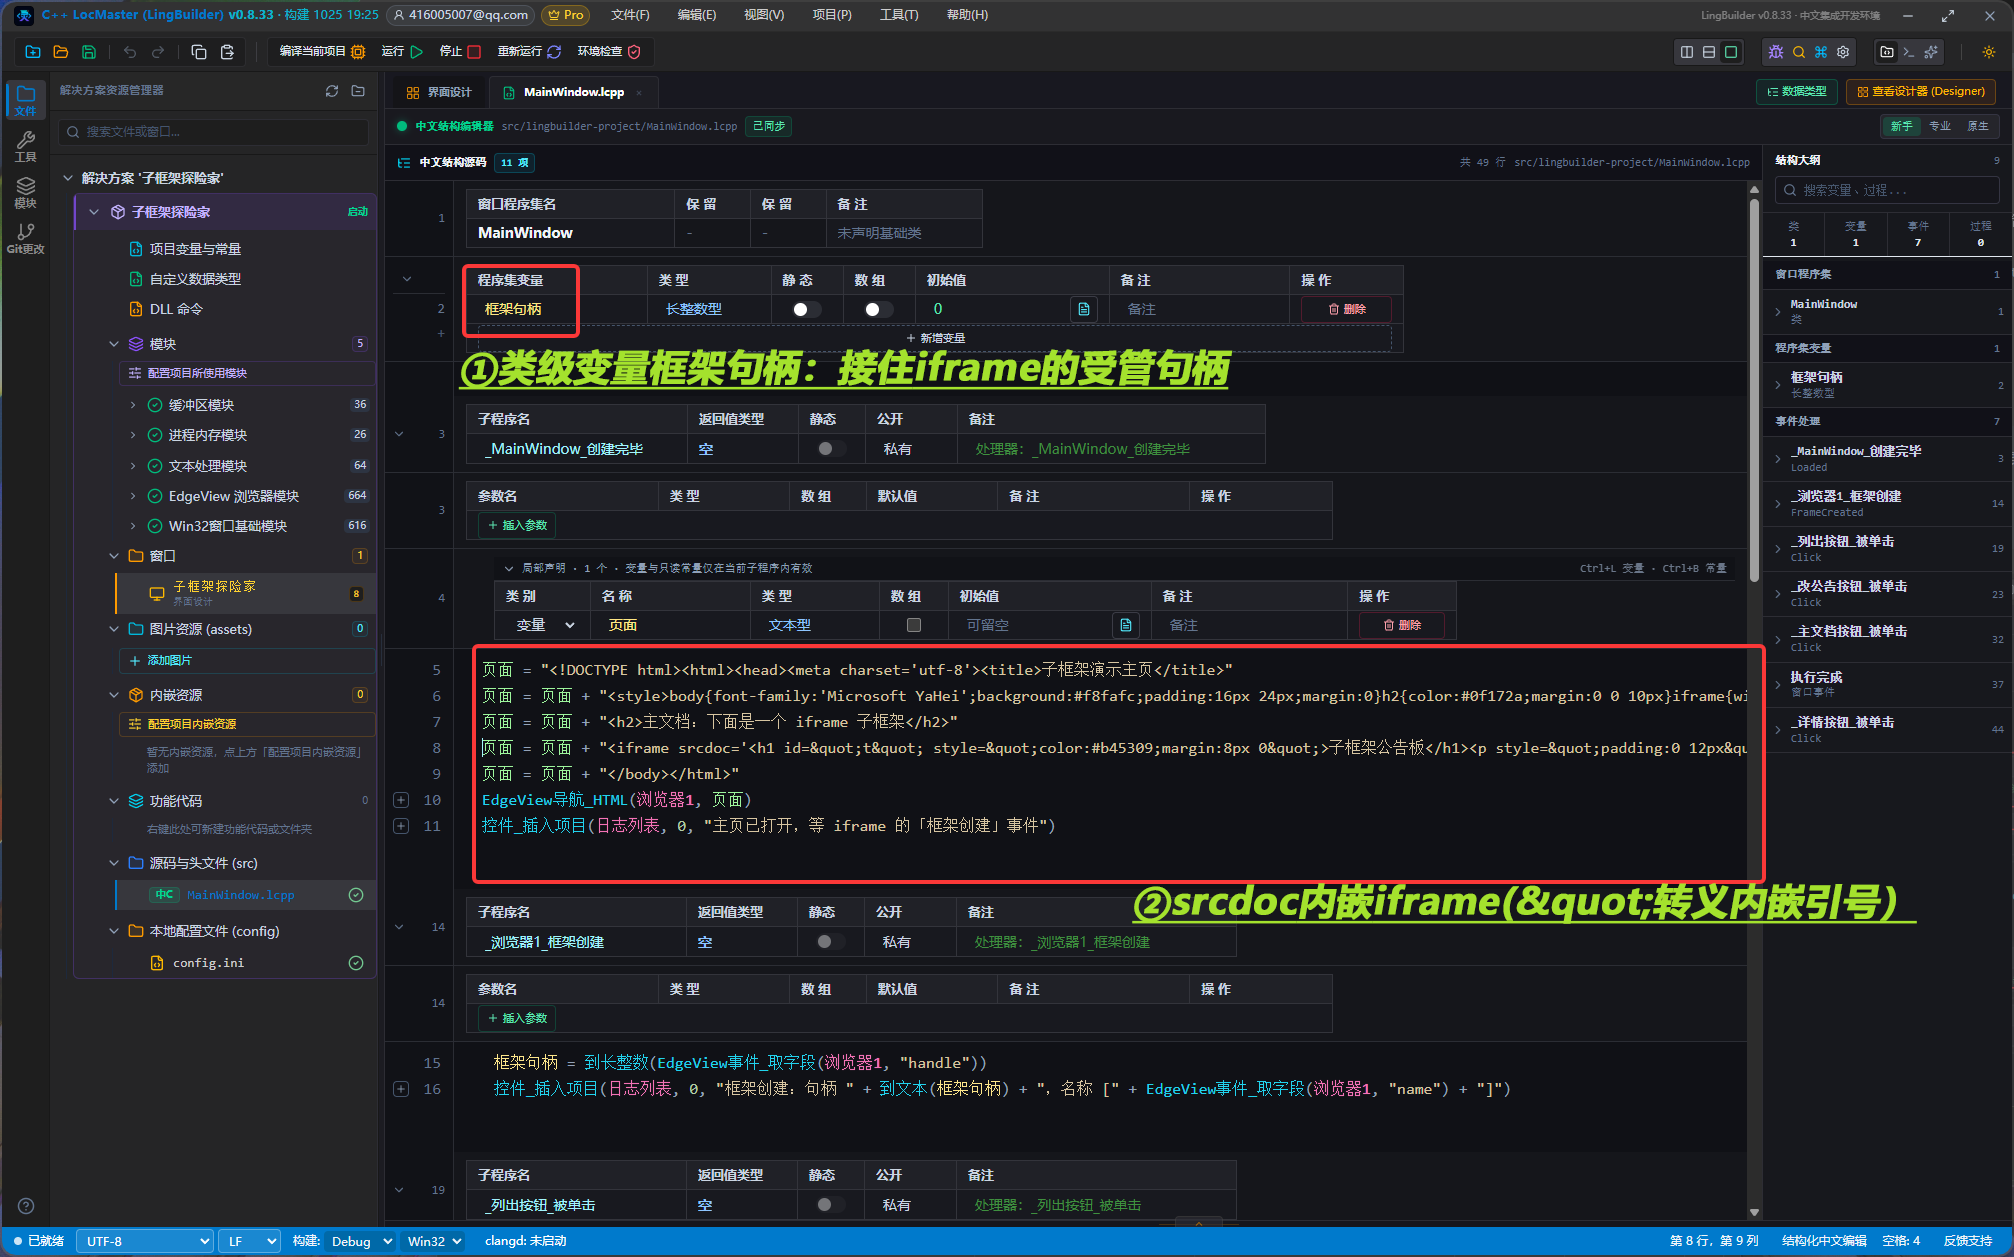Open the Git更改 sidebar panel icon
The width and height of the screenshot is (2014, 1257).
25,238
